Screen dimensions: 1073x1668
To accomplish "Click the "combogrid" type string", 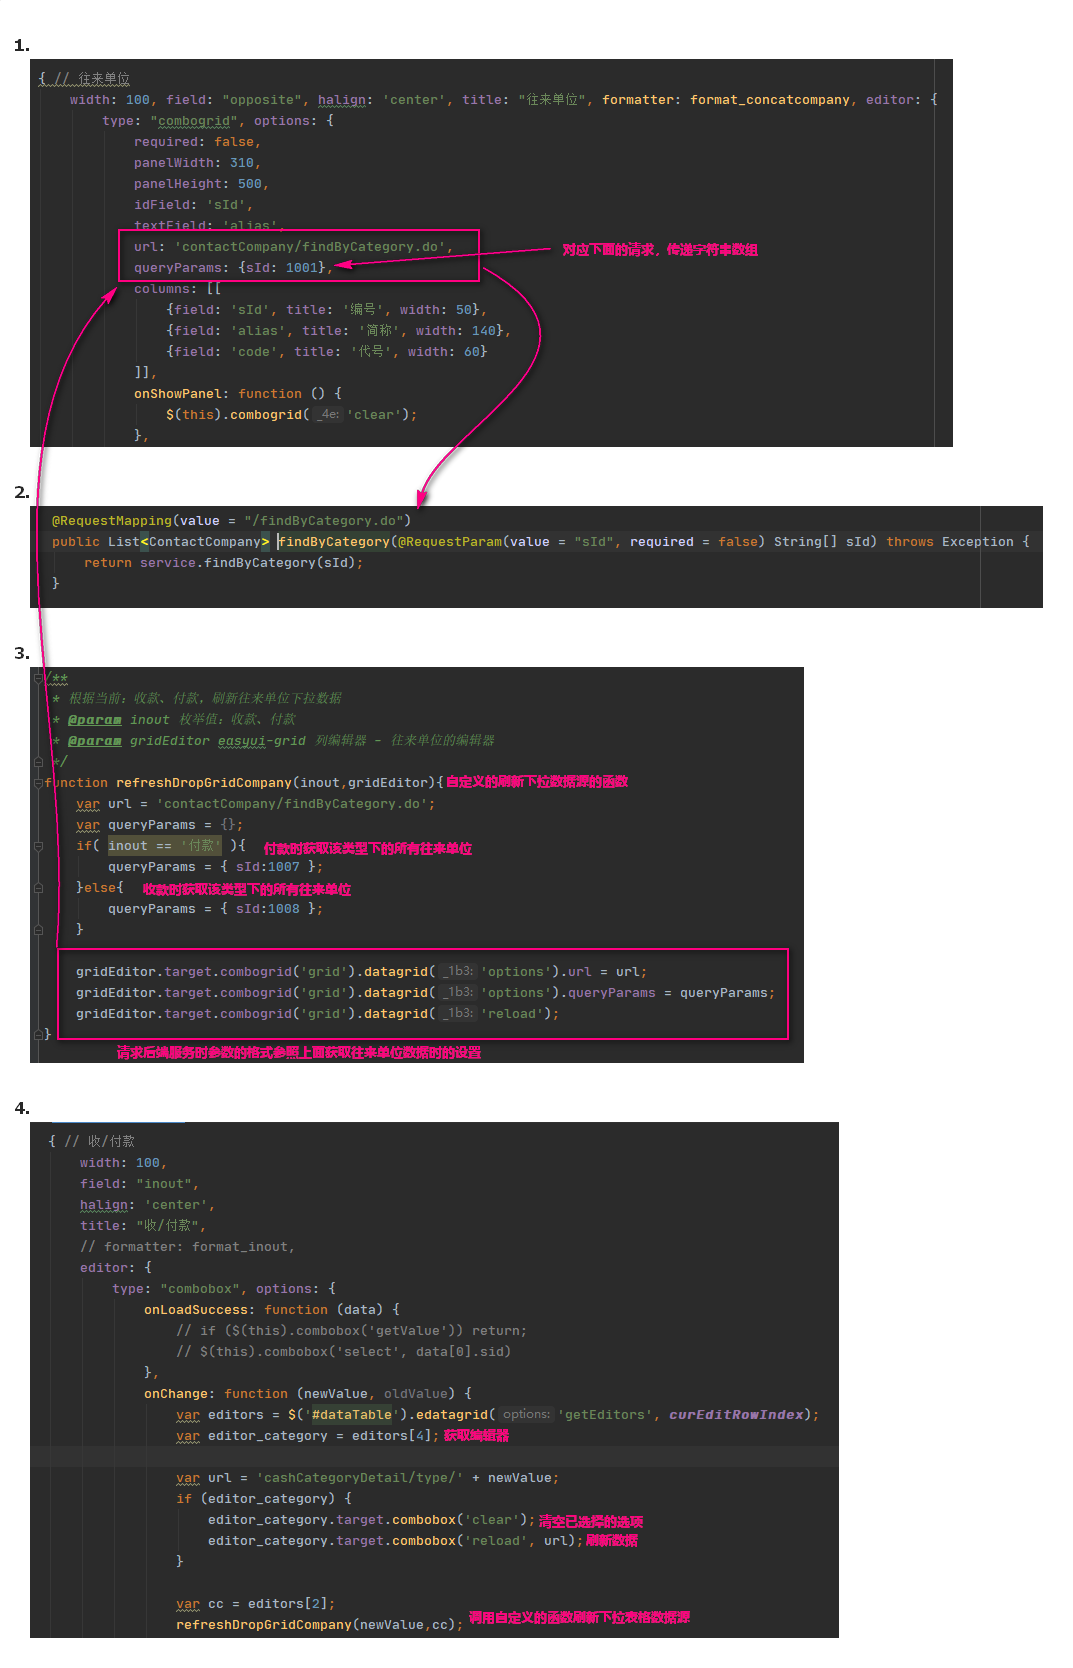I will coord(194,120).
